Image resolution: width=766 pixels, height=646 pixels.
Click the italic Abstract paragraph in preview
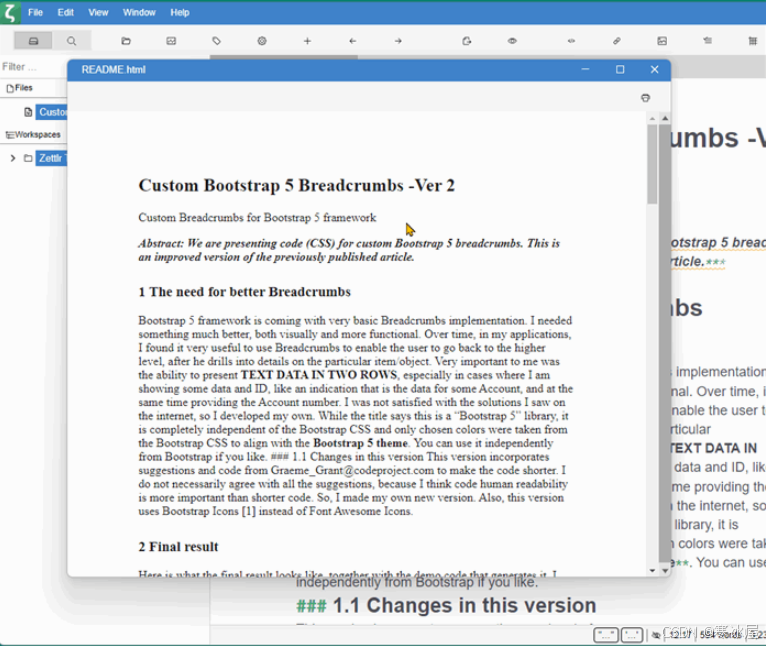[x=349, y=250]
